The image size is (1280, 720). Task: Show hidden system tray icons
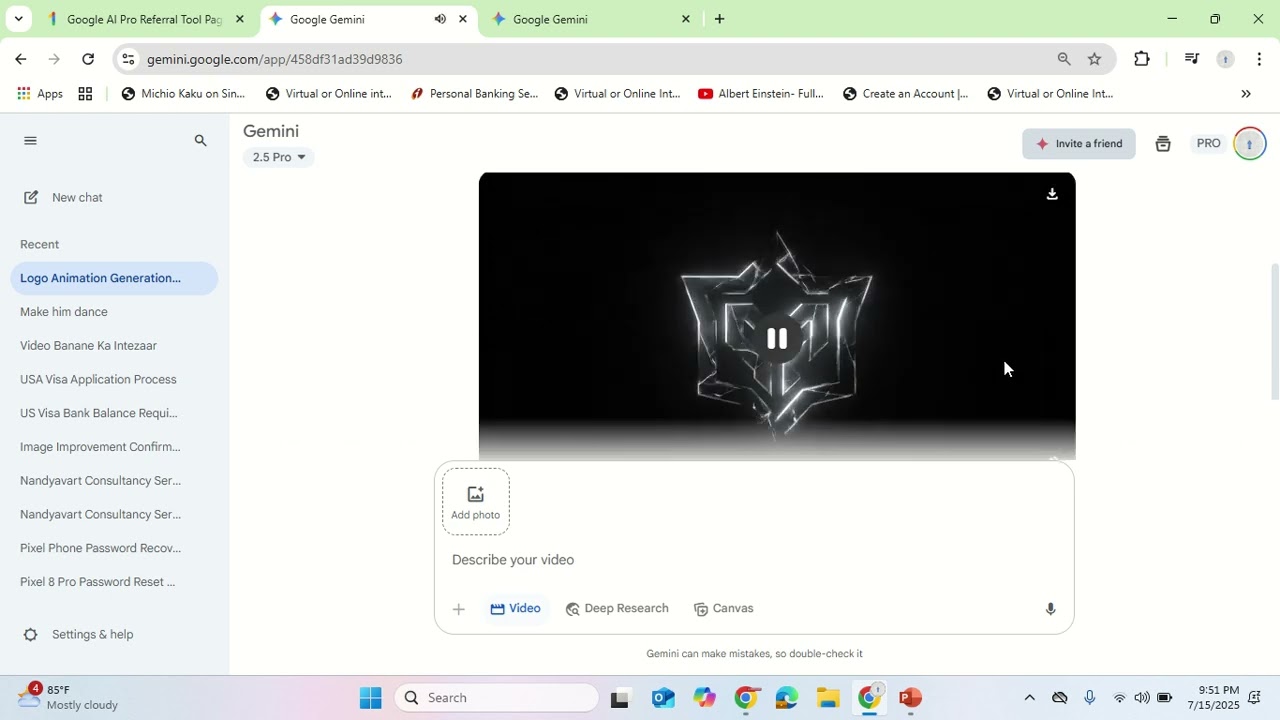(1029, 698)
